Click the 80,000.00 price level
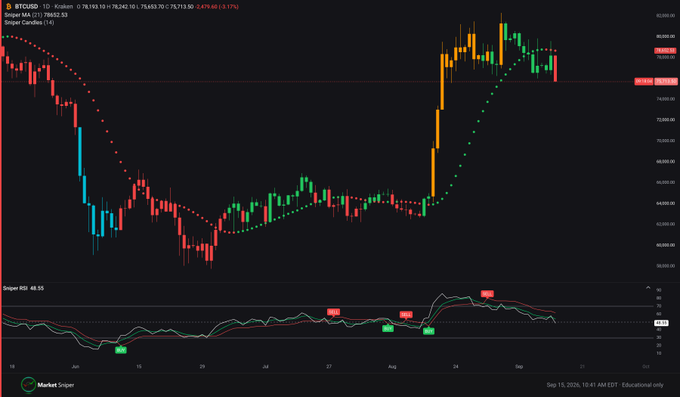 (x=665, y=36)
